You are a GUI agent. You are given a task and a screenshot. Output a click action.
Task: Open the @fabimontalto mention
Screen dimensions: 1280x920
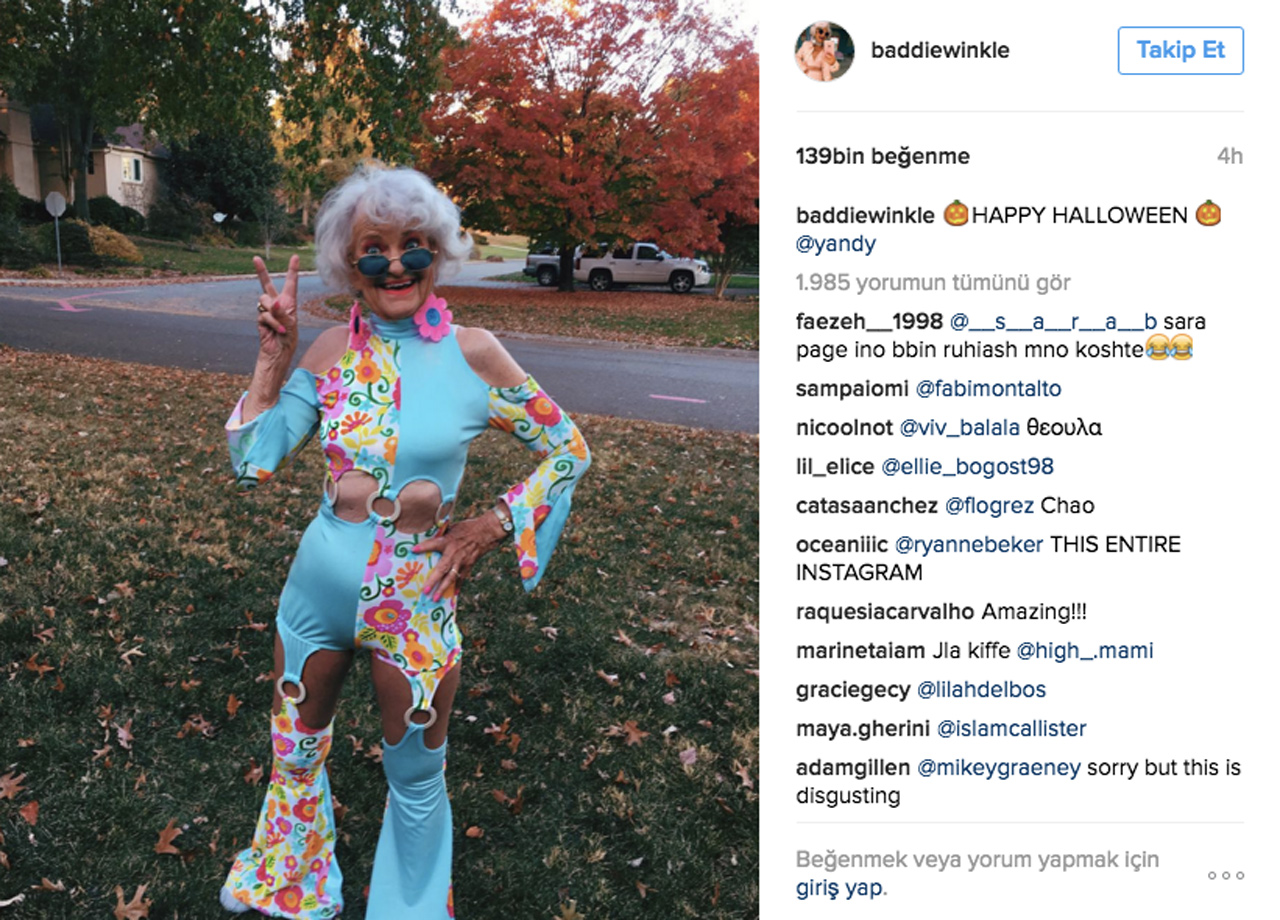point(988,389)
